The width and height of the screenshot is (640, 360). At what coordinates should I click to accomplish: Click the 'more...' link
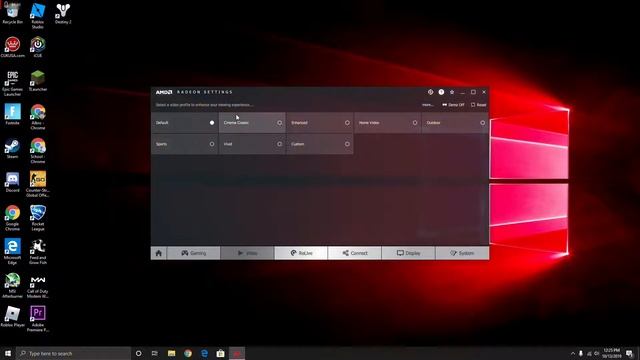[427, 105]
